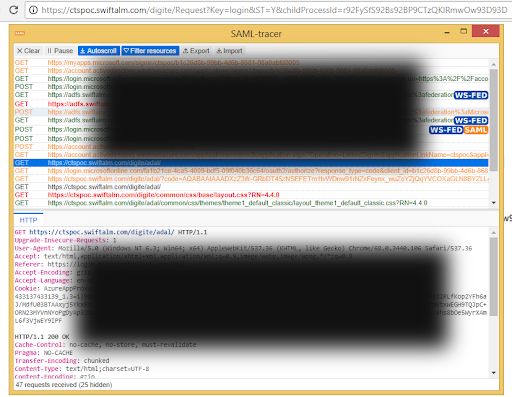
Task: Reload the browser page
Action: pos(14,10)
